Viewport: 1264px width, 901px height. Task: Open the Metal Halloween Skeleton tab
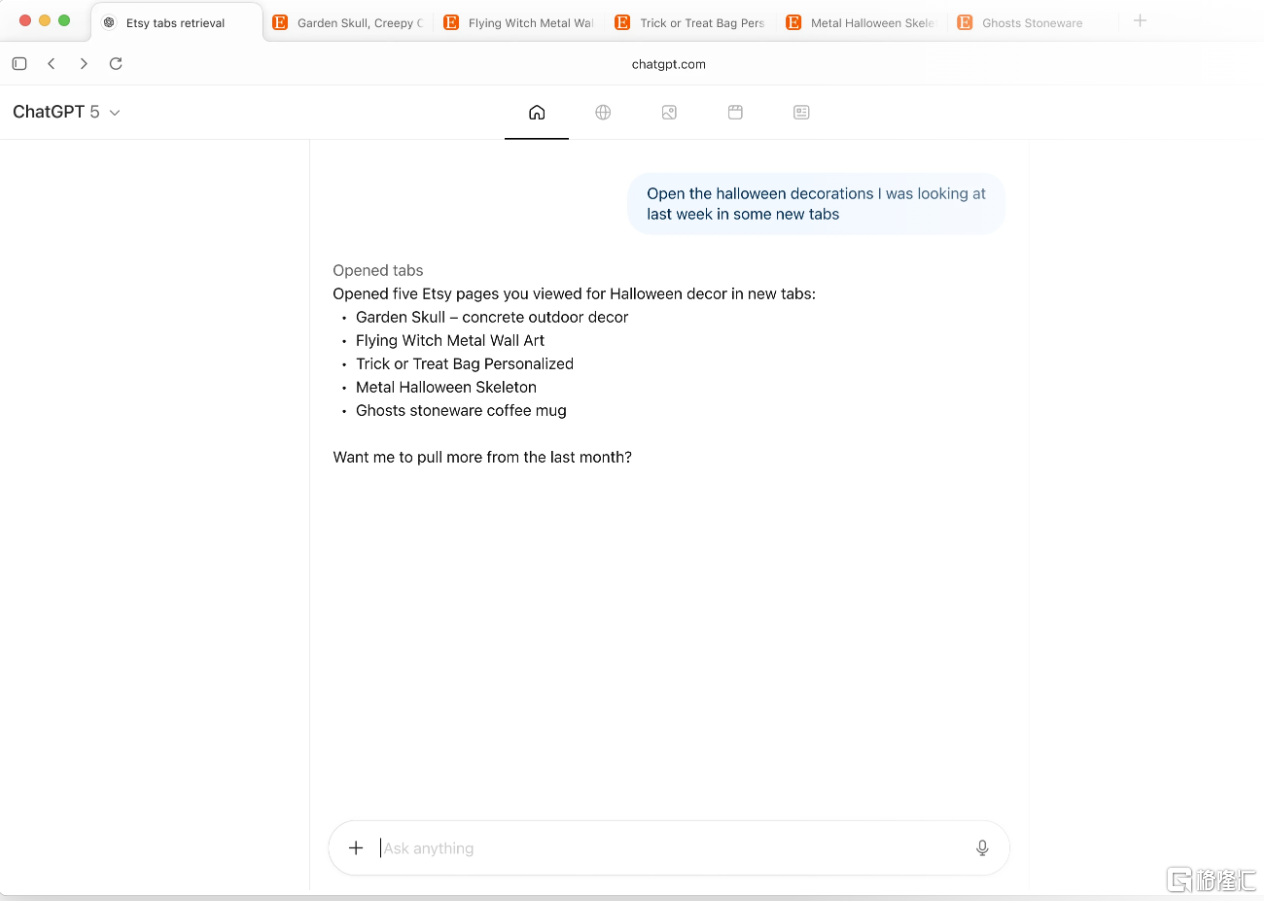pos(861,23)
